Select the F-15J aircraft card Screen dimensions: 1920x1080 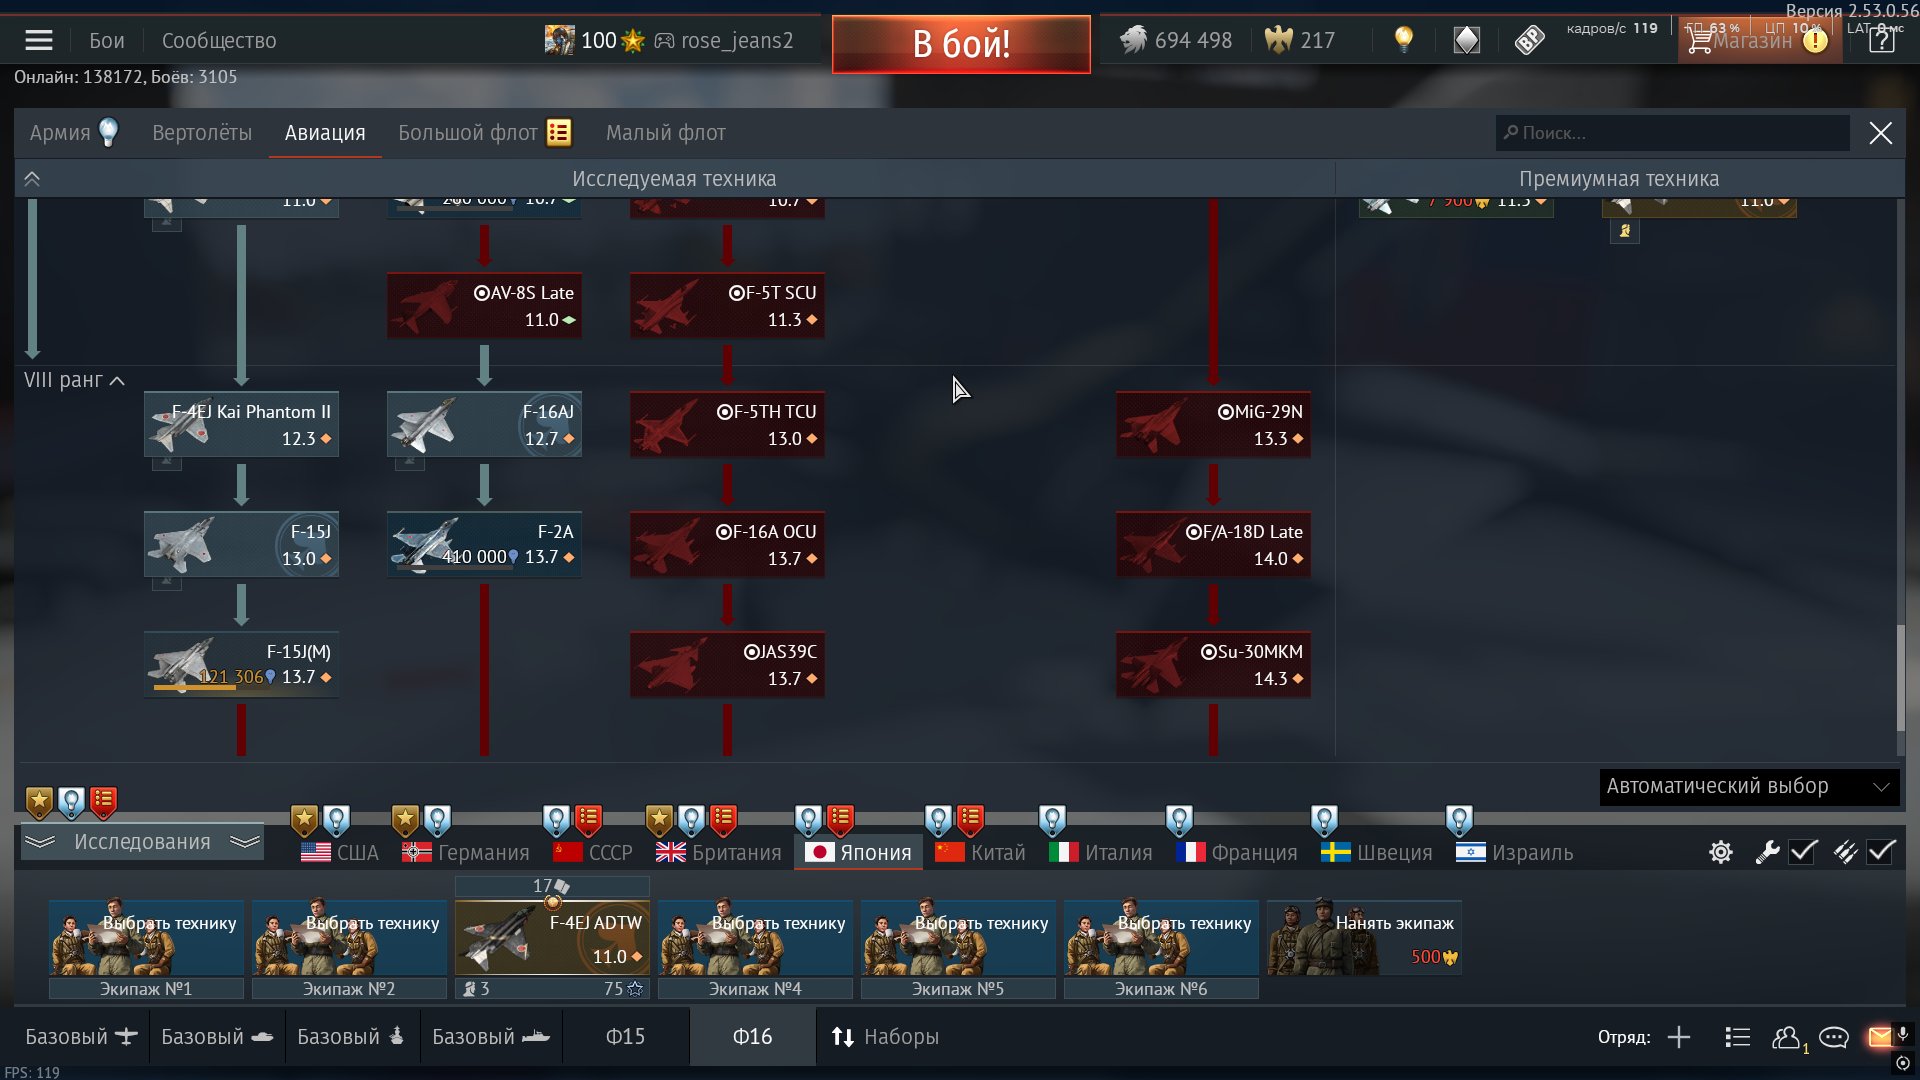241,544
